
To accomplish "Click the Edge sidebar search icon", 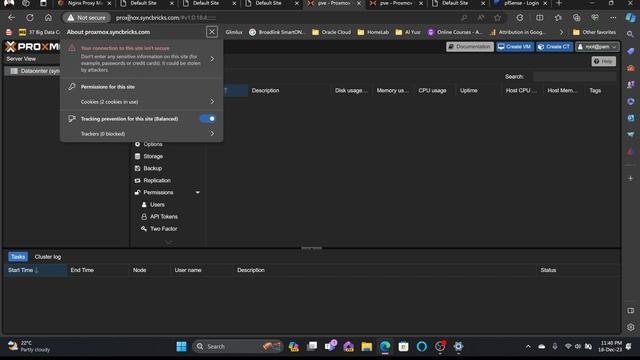I will click(x=631, y=34).
